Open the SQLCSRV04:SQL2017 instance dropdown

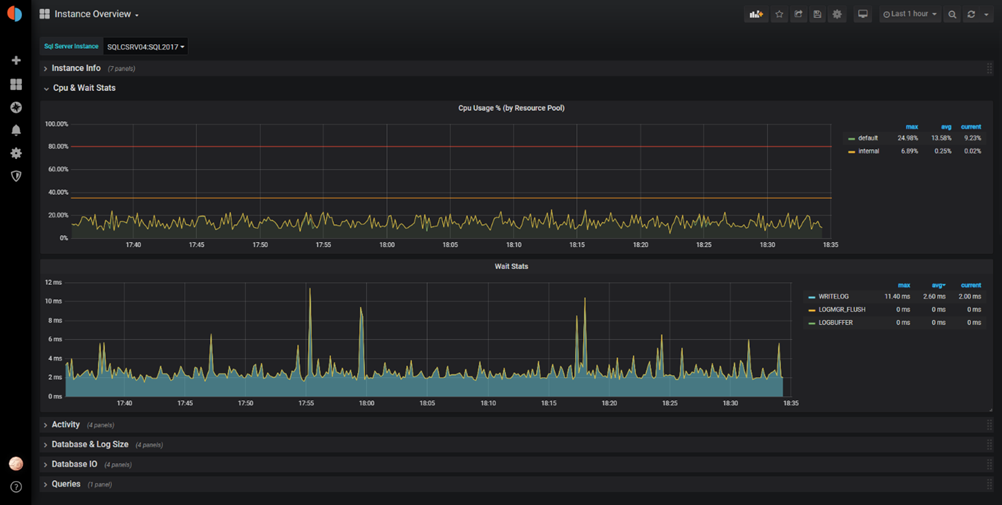[146, 47]
